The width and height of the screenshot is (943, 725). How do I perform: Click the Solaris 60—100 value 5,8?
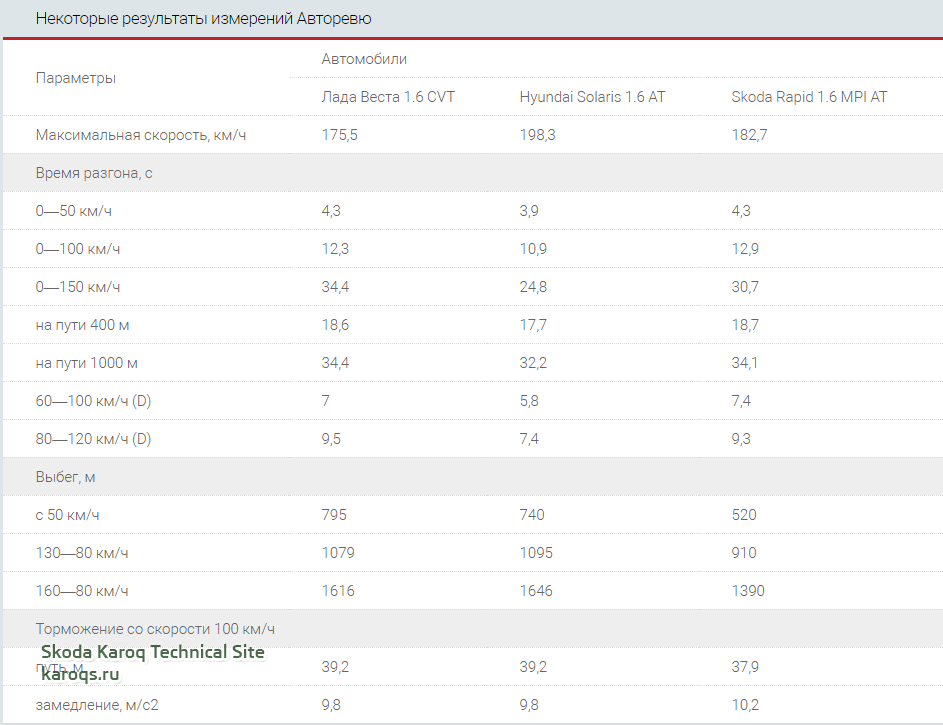coord(529,401)
